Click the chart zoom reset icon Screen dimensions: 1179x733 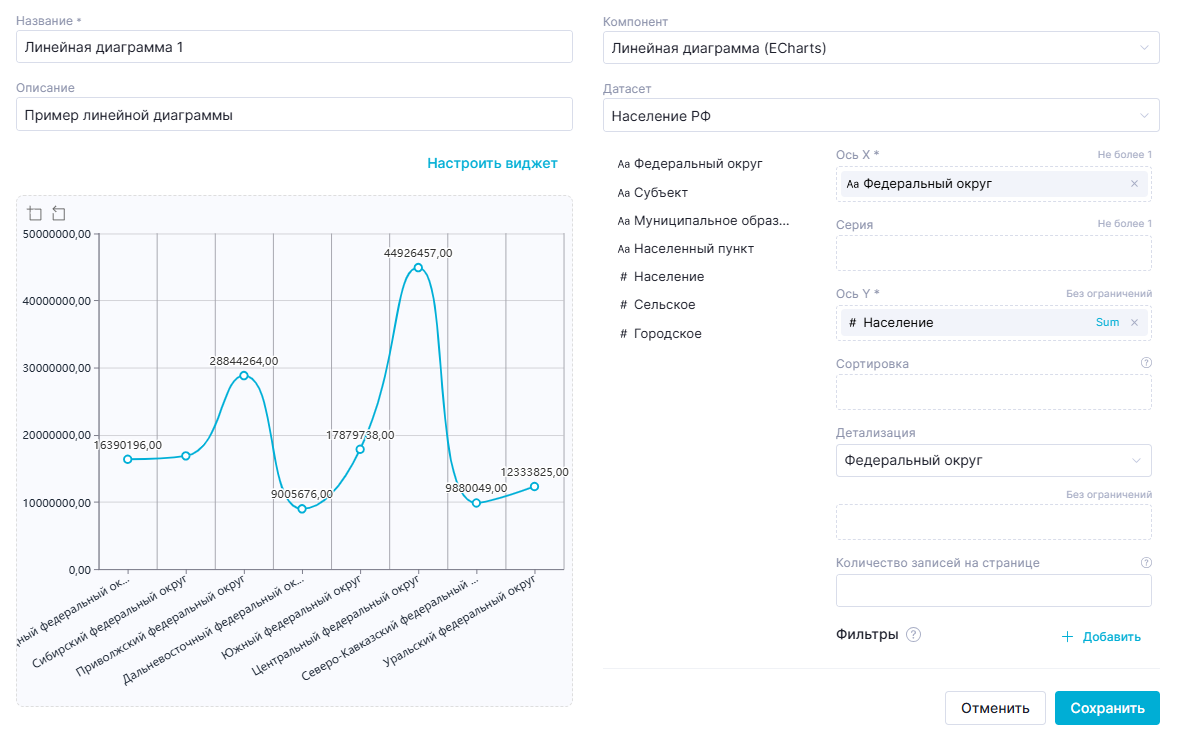pyautogui.click(x=59, y=213)
